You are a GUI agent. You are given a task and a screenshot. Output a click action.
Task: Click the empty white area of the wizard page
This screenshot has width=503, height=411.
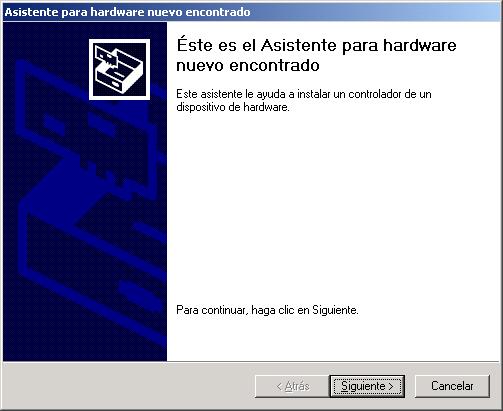tap(333, 207)
